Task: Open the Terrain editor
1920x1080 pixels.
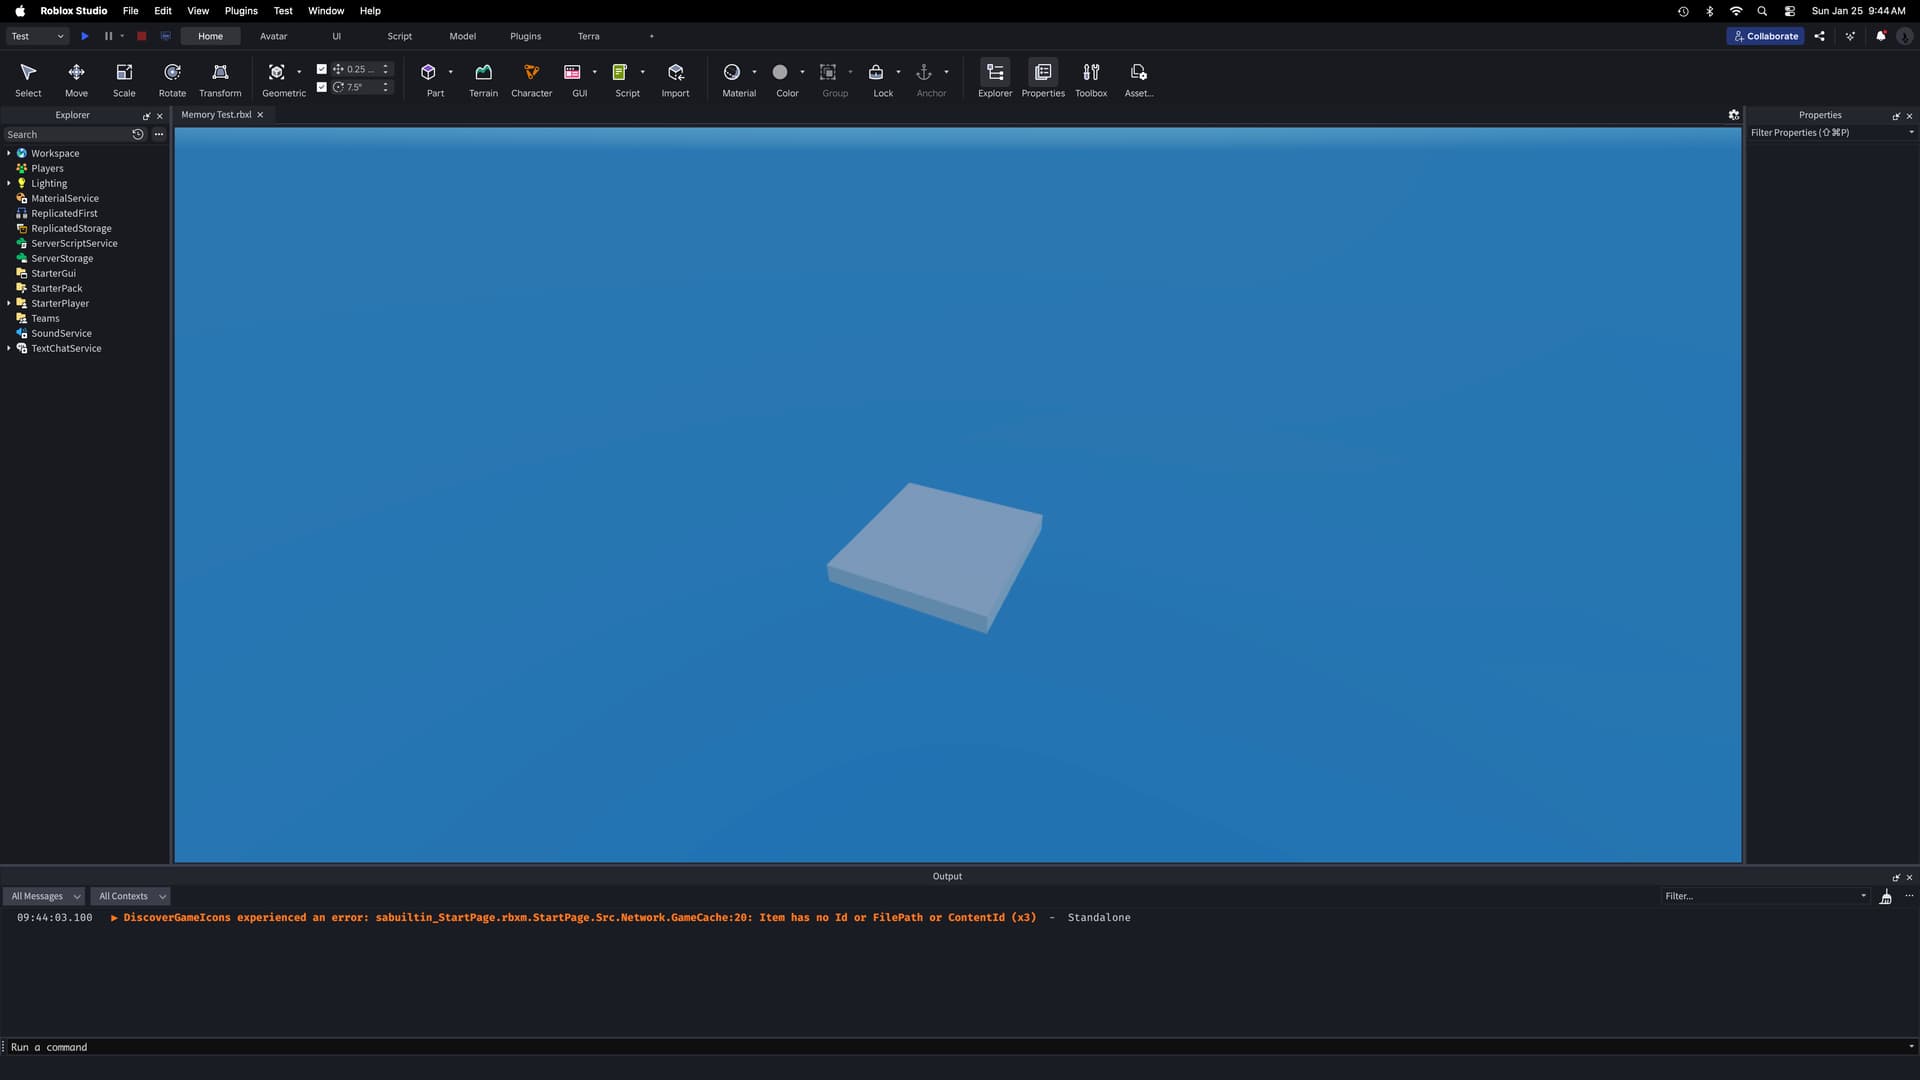Action: tap(483, 79)
